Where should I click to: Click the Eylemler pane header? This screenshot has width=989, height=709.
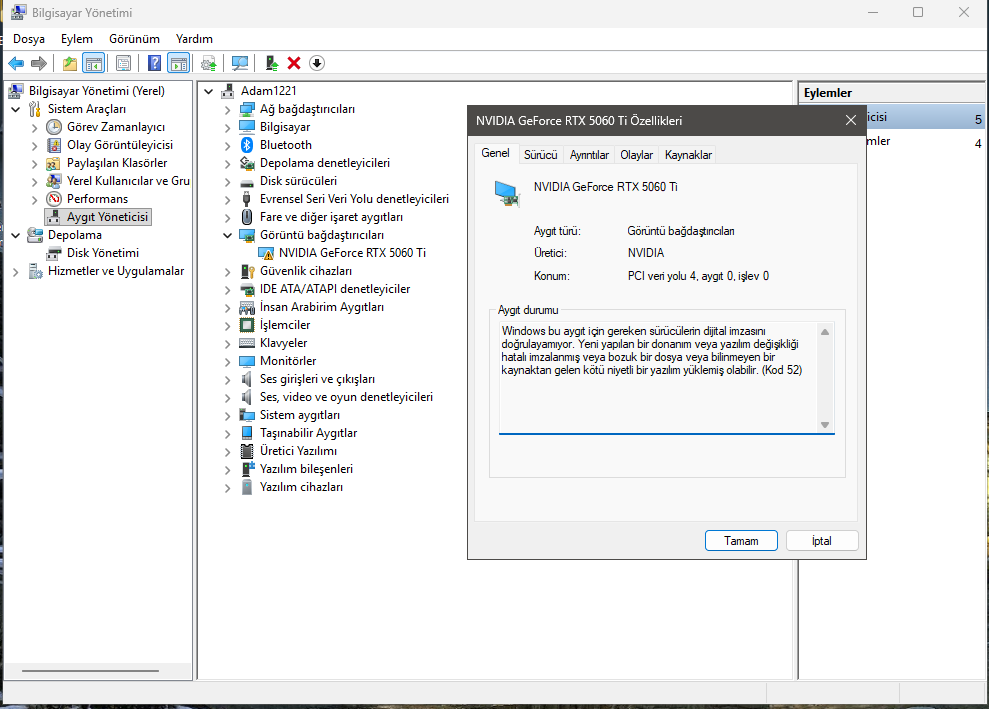click(891, 93)
